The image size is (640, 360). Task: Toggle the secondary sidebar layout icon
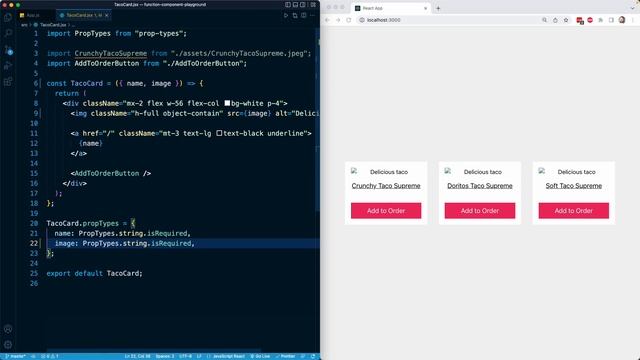[x=303, y=5]
